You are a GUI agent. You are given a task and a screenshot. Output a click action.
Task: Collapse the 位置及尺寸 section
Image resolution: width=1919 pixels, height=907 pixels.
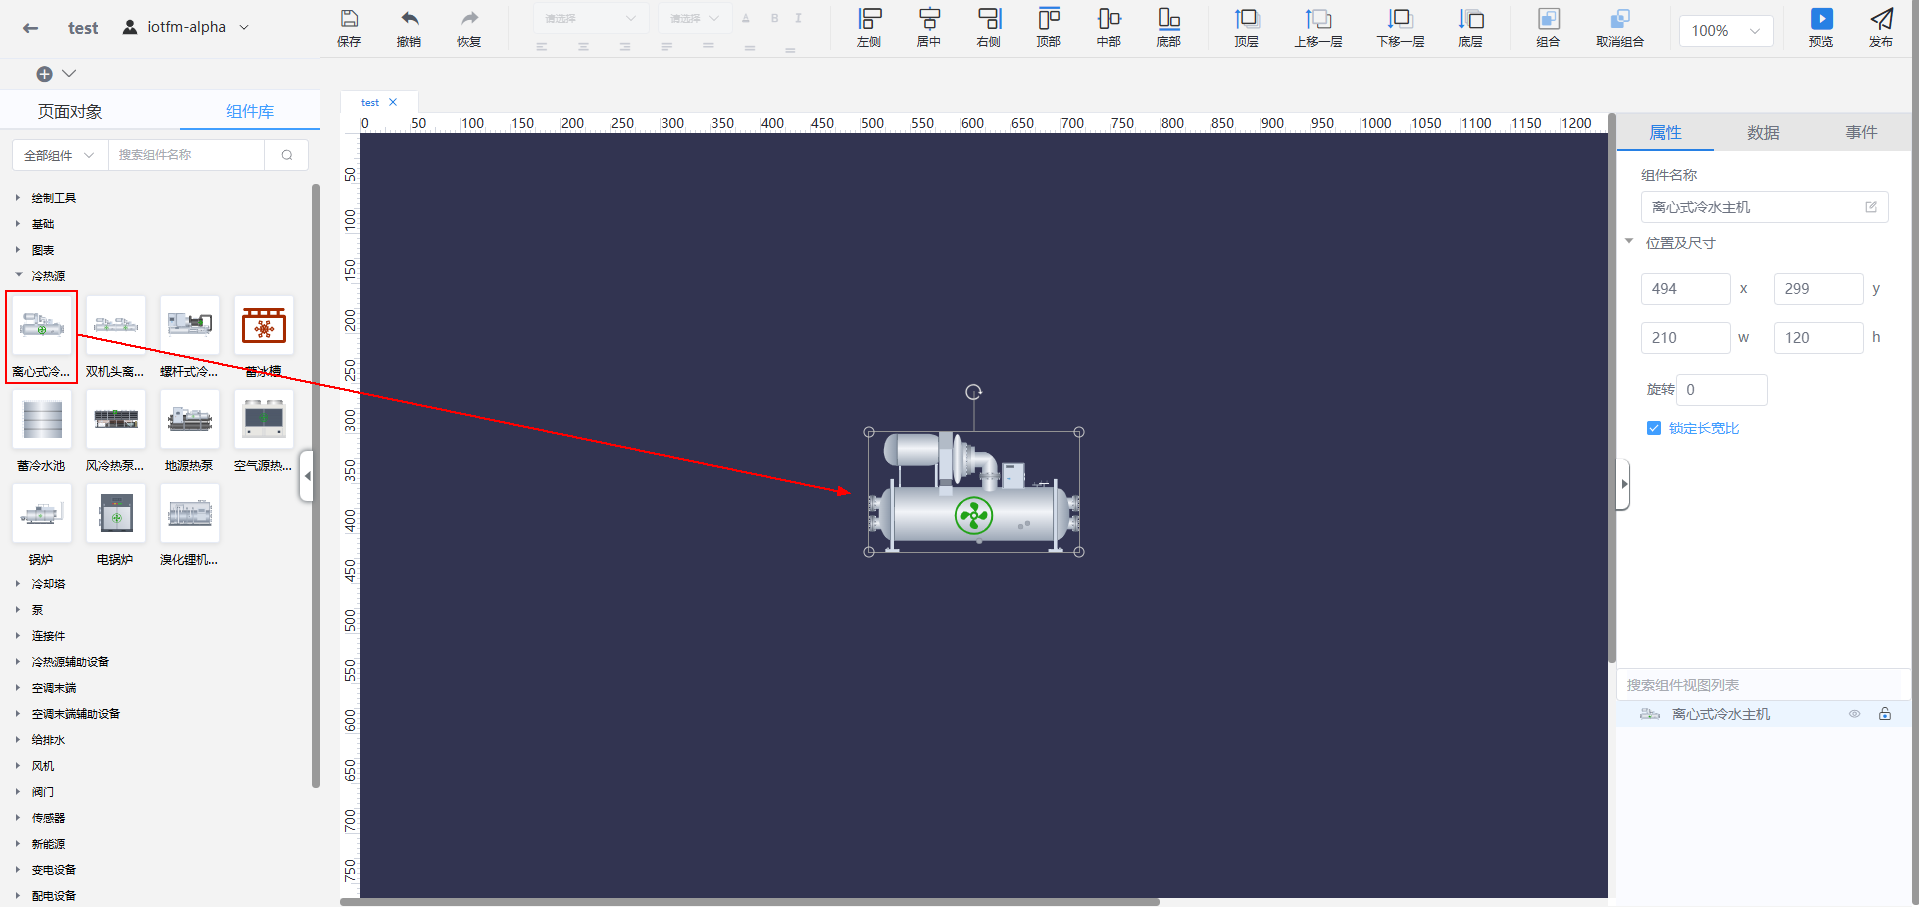1629,242
